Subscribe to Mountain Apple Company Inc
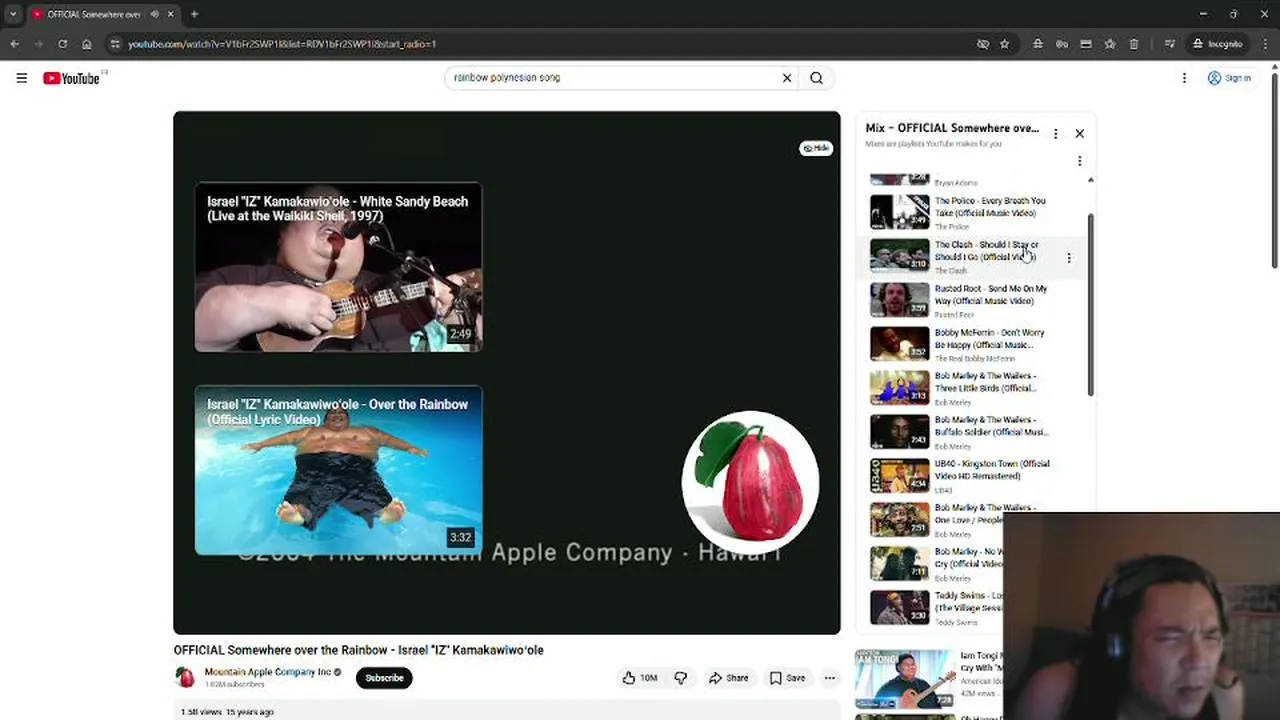Image resolution: width=1280 pixels, height=720 pixels. (384, 678)
